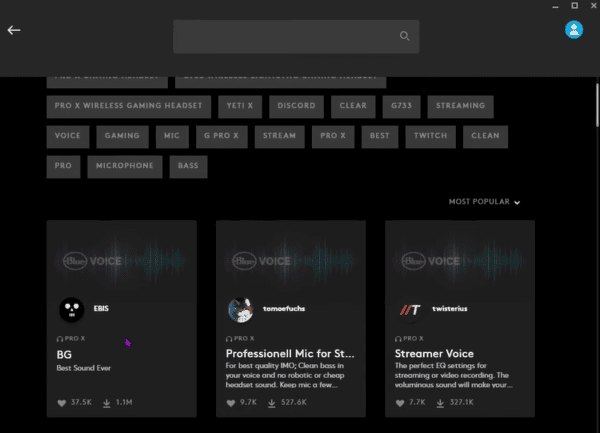Select the GAMING tag

tap(122, 137)
